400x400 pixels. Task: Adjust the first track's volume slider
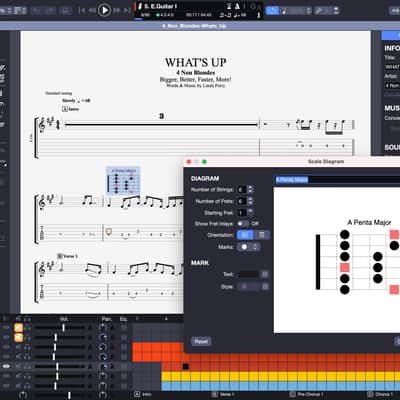(x=60, y=328)
